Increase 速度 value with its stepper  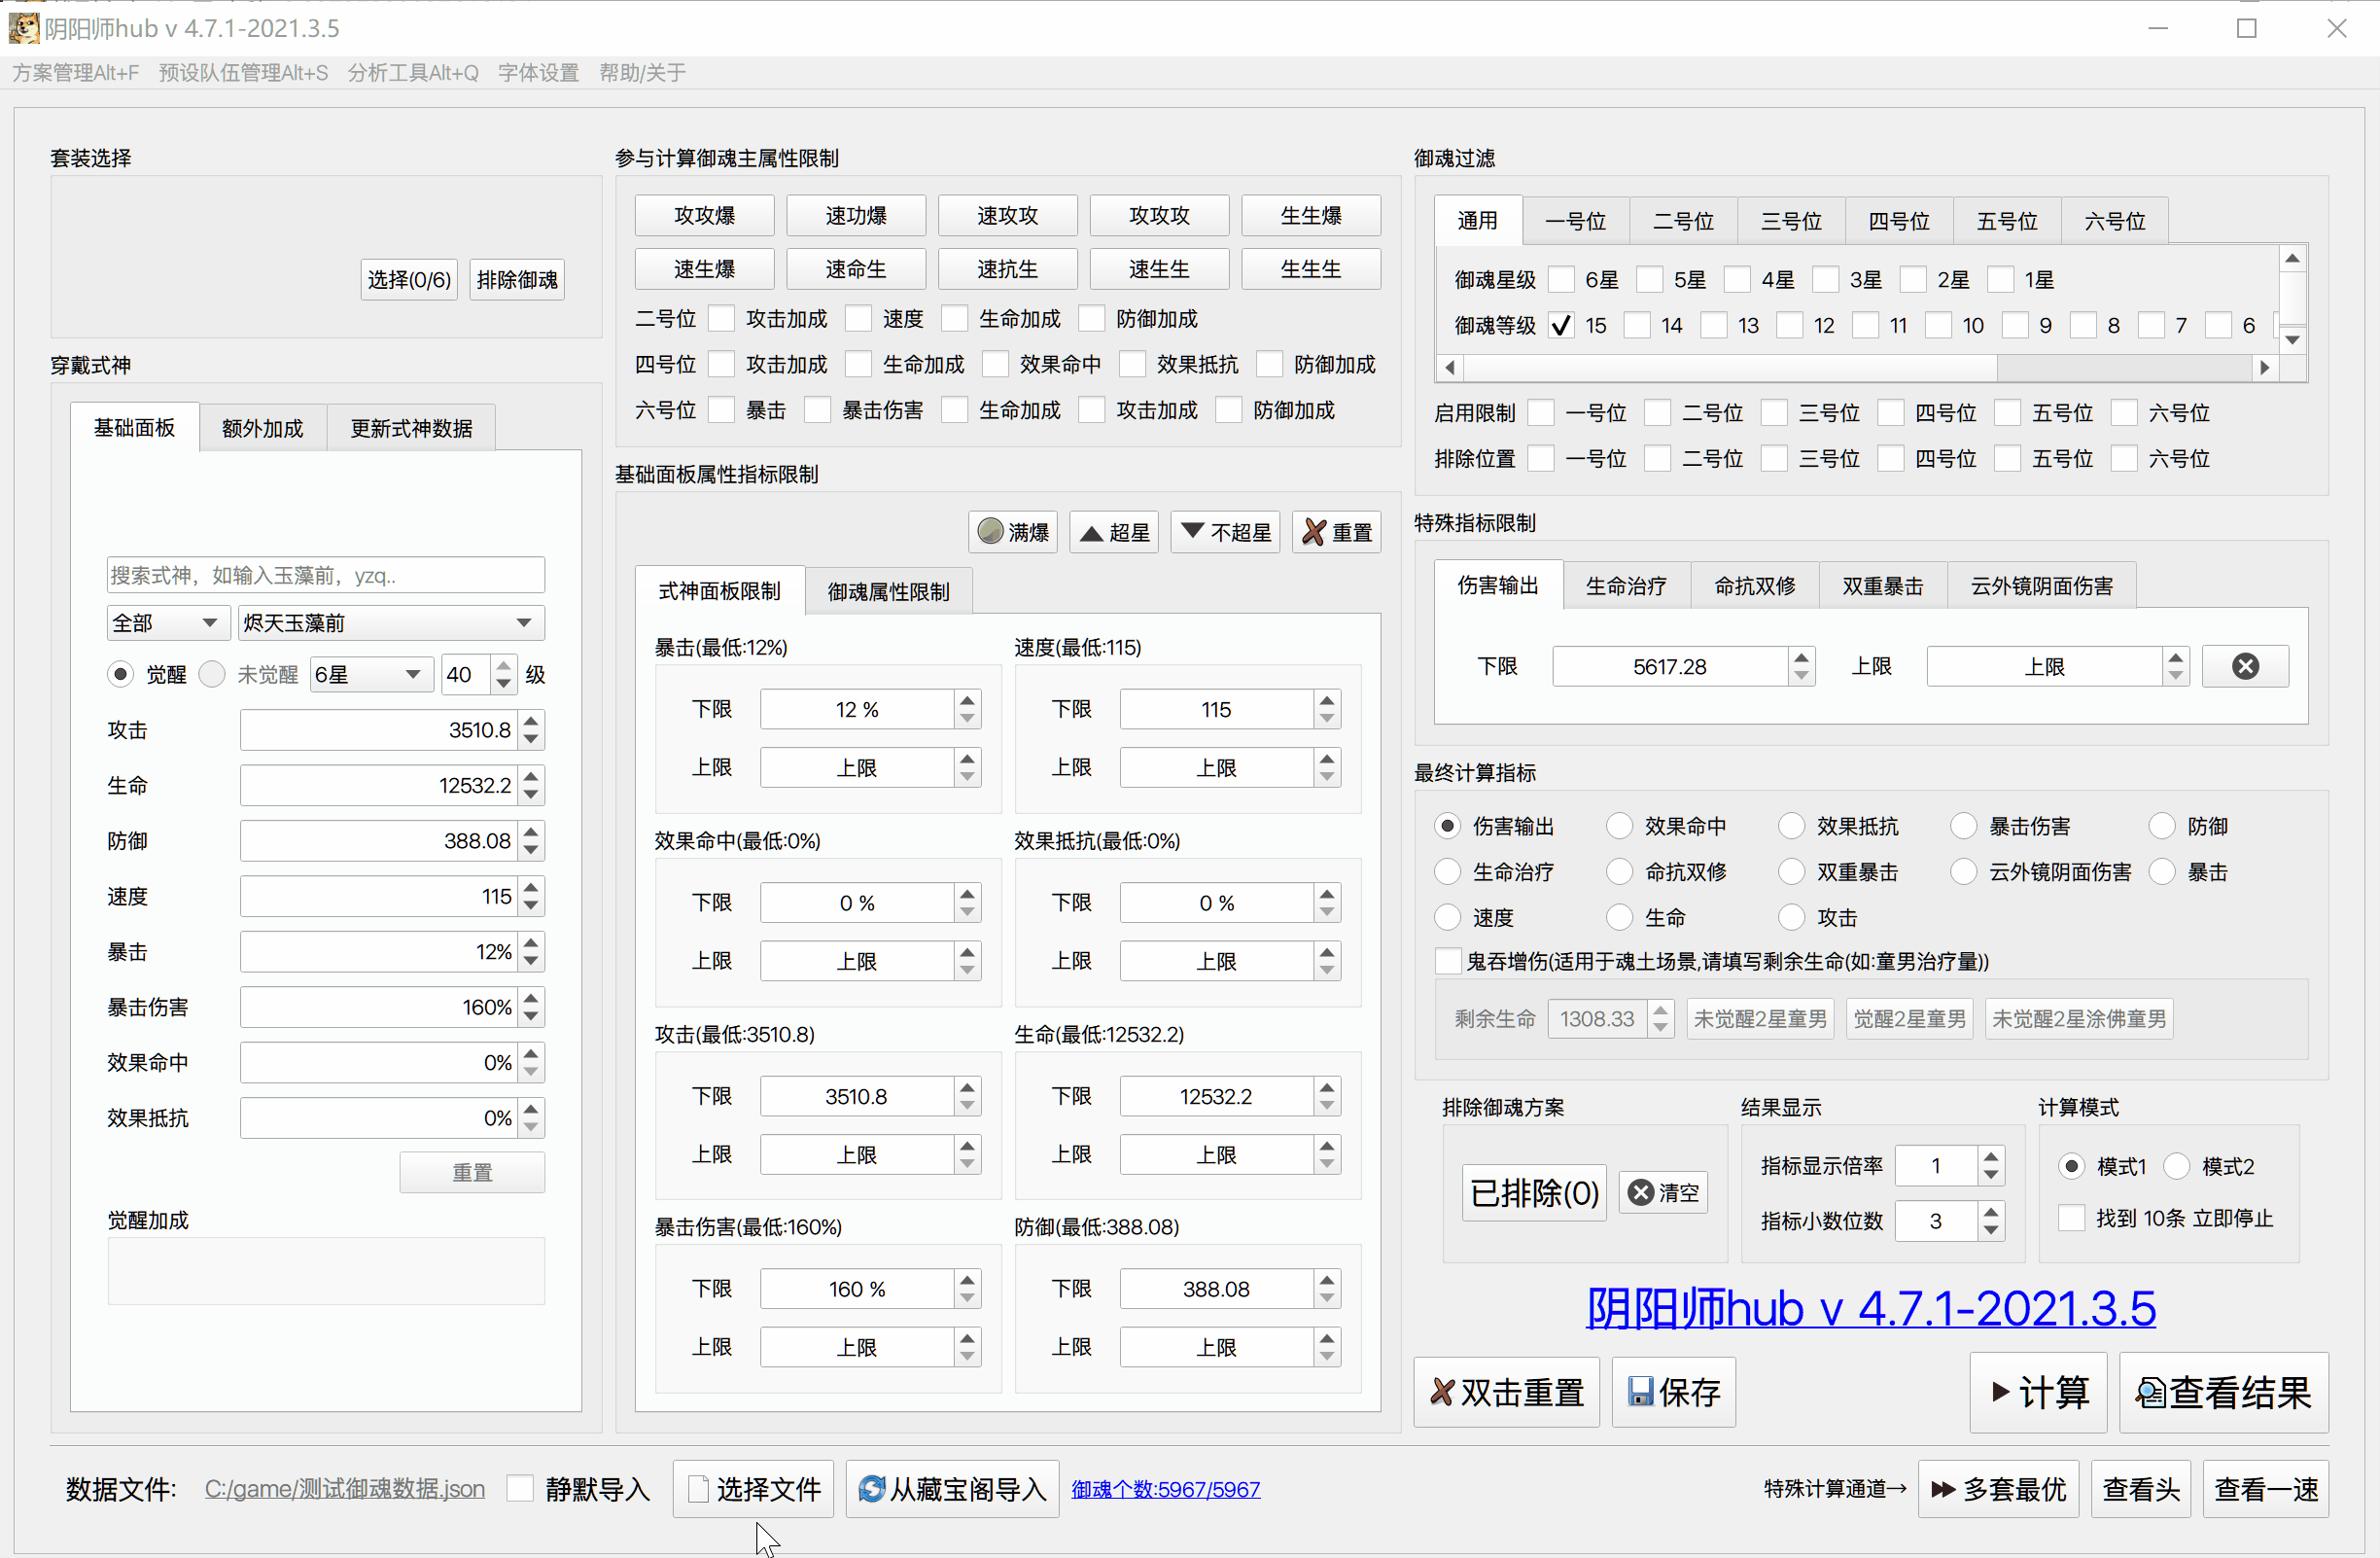531,889
